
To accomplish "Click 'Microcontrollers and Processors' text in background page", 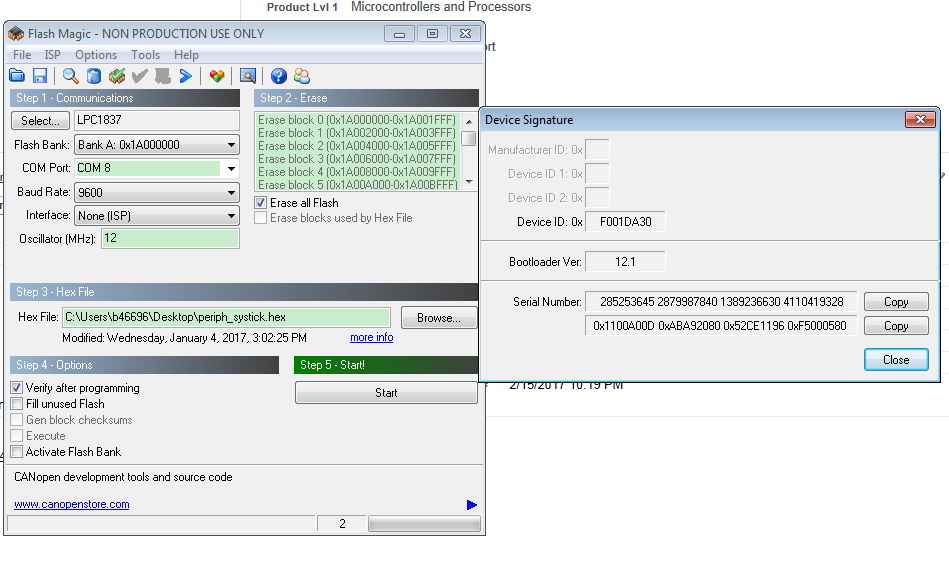I will pyautogui.click(x=441, y=7).
